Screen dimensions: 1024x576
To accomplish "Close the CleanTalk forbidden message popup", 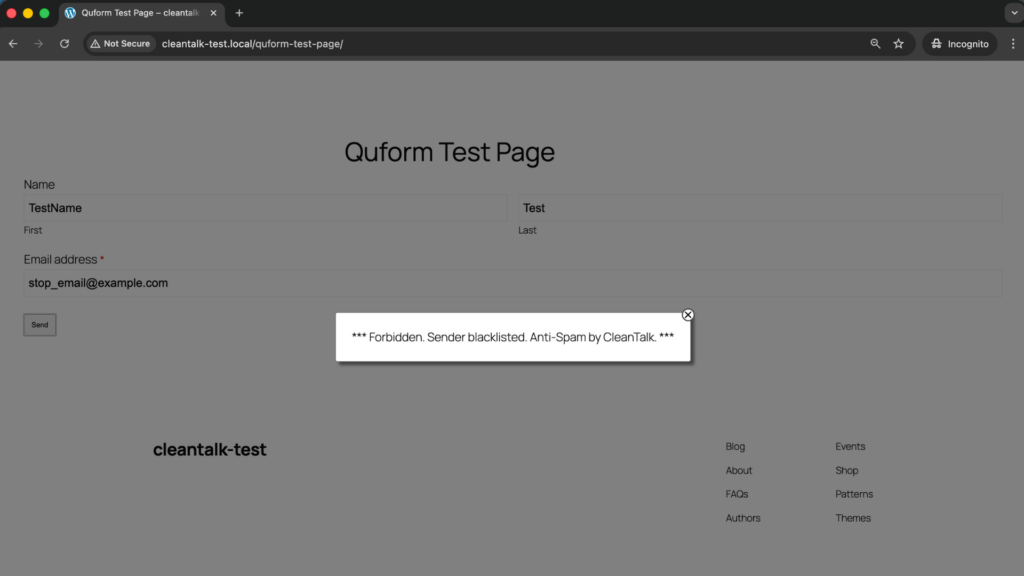I will (x=688, y=315).
